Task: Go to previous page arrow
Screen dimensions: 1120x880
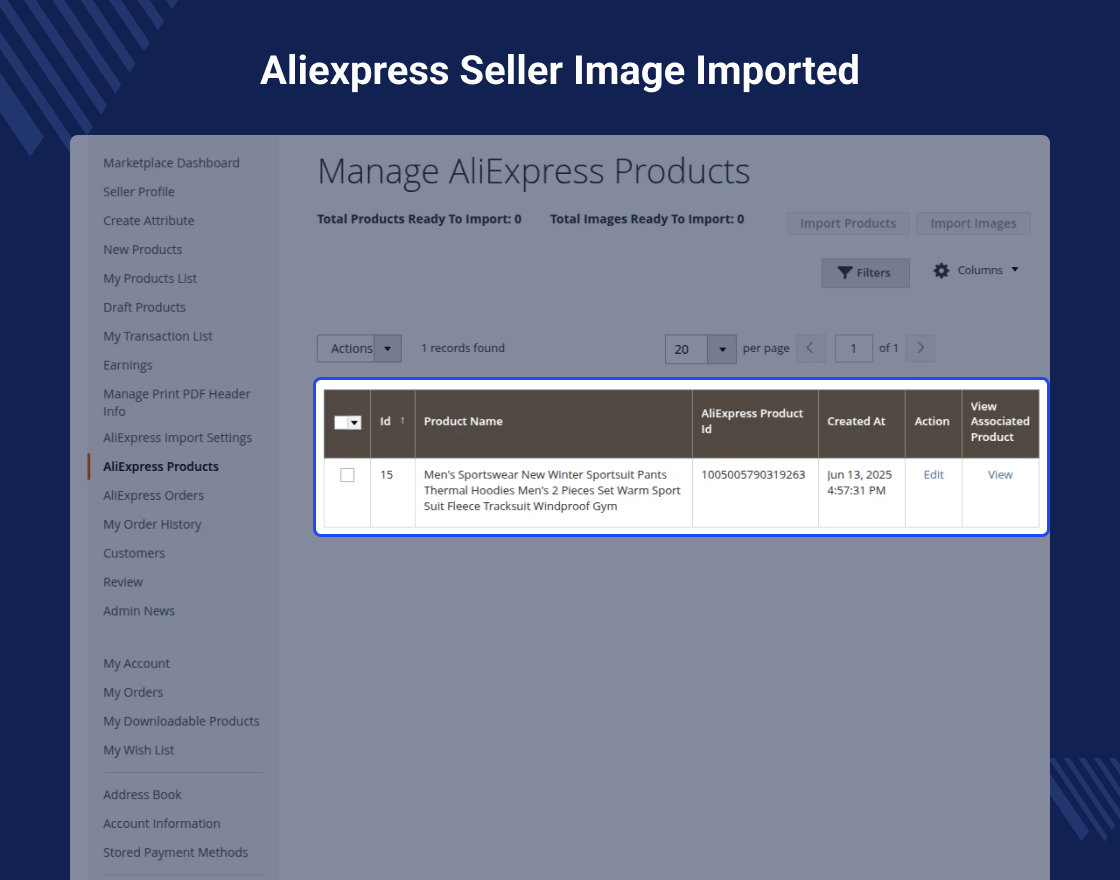Action: pyautogui.click(x=811, y=348)
